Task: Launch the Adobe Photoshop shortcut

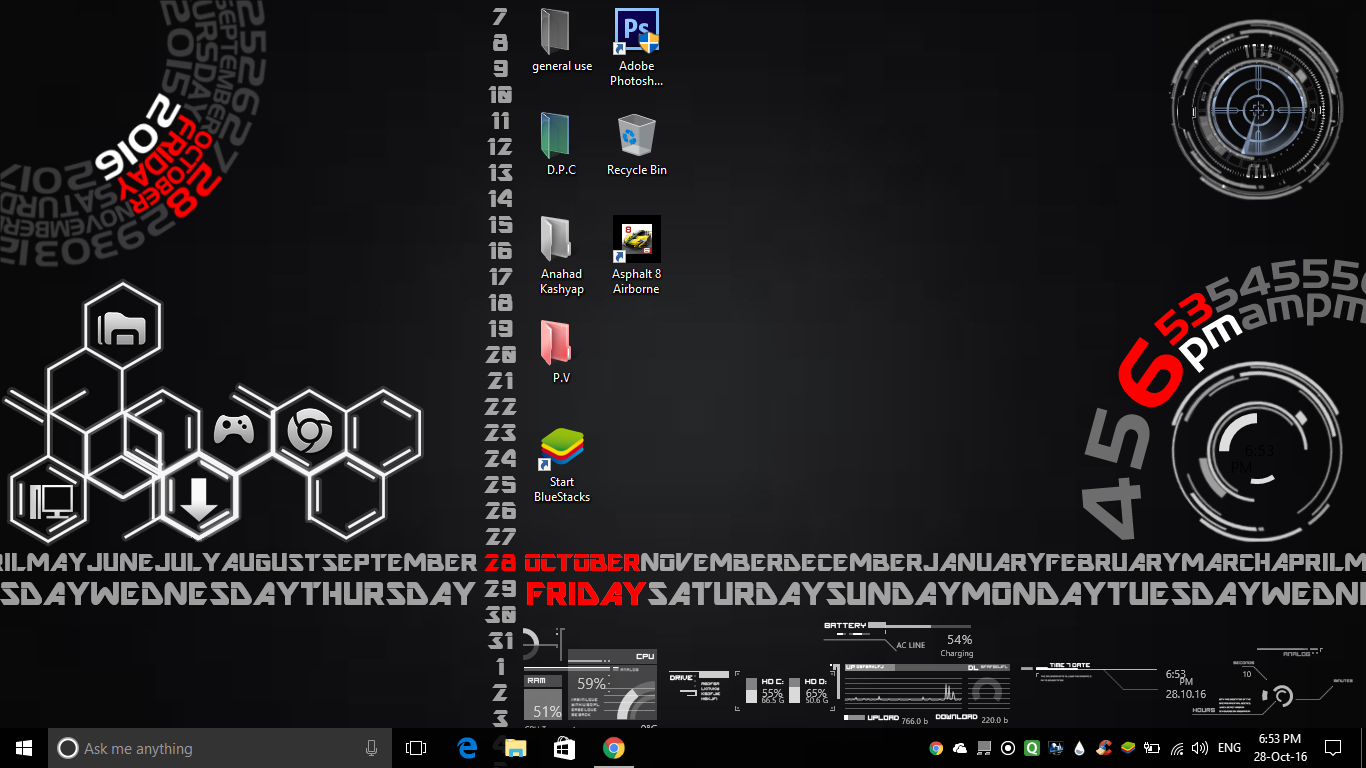Action: (x=637, y=47)
